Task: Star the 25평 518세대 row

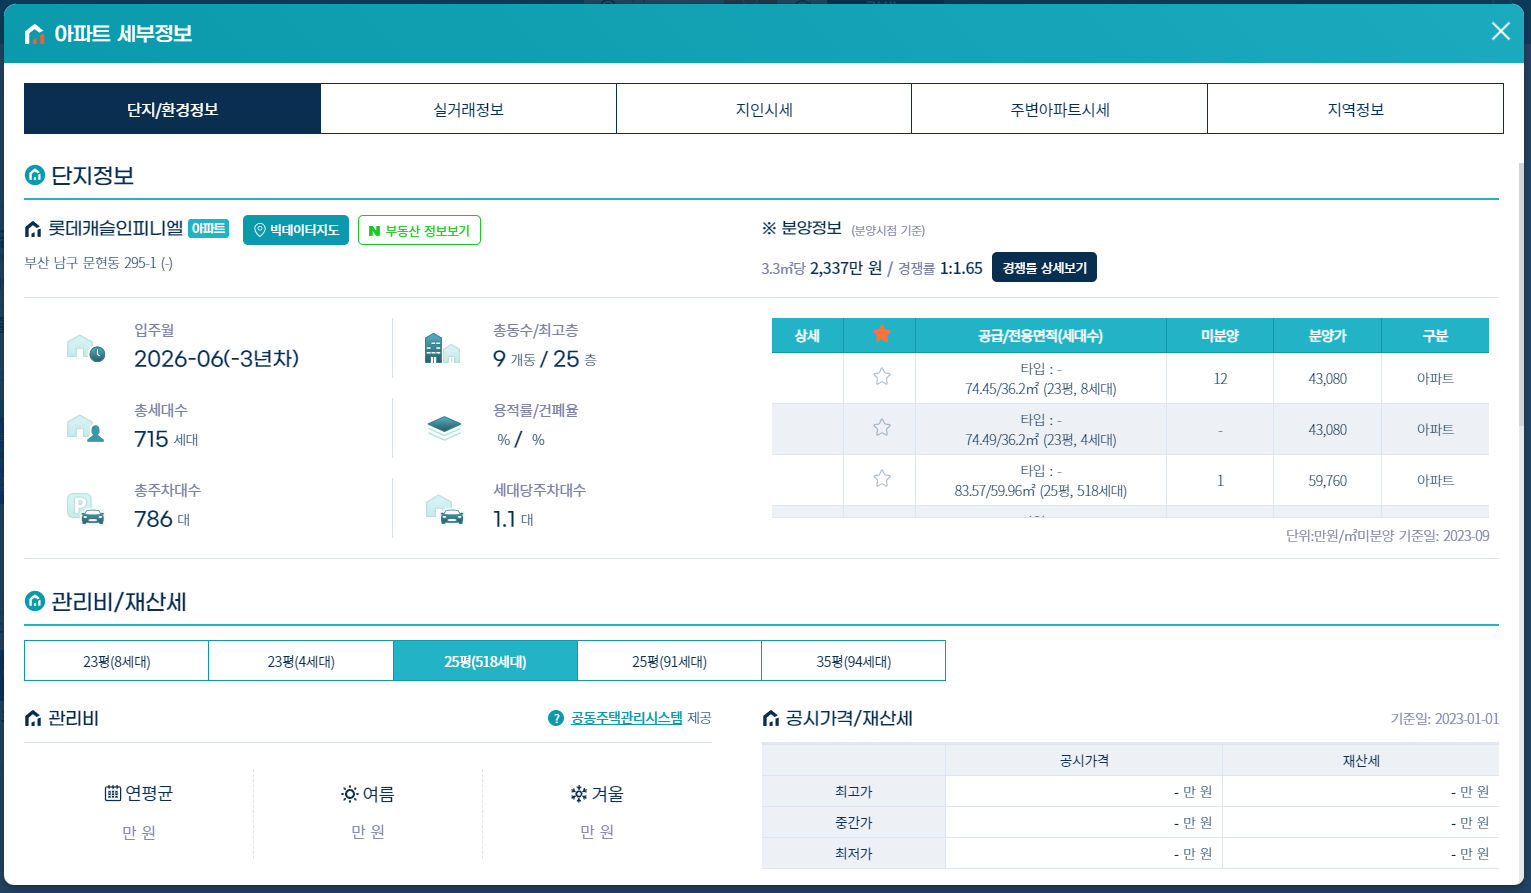Action: tap(881, 478)
